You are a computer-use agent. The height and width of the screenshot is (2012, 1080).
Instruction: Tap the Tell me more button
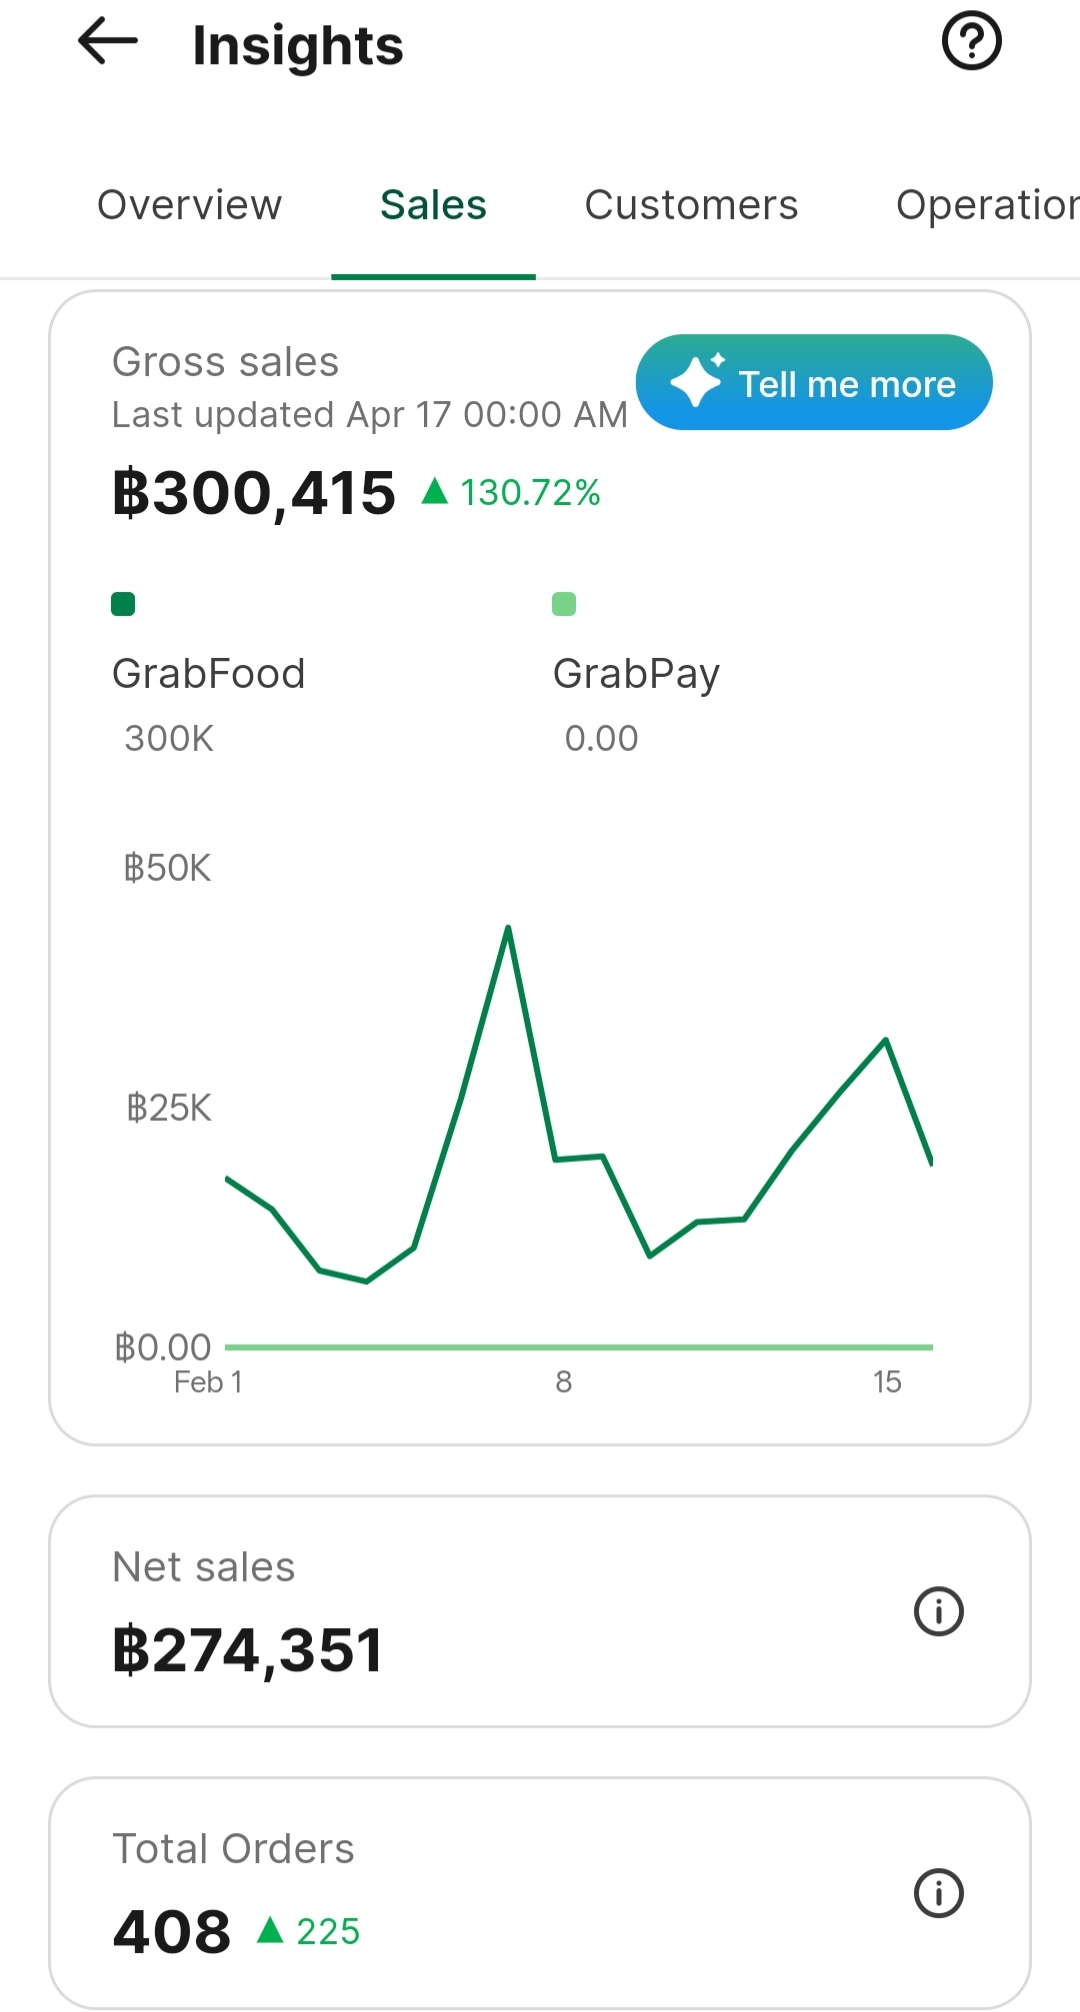pyautogui.click(x=814, y=382)
